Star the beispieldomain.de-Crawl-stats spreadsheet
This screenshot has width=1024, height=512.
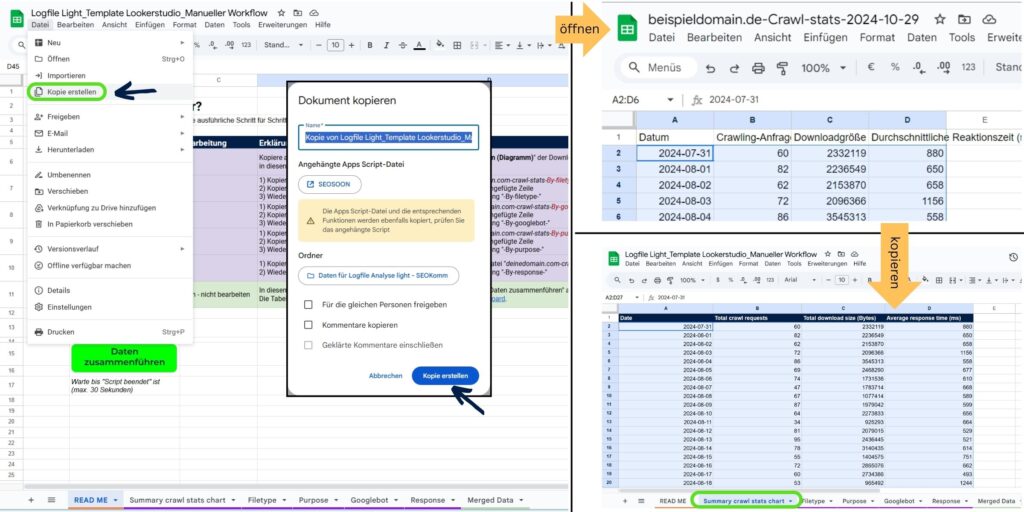coord(940,19)
